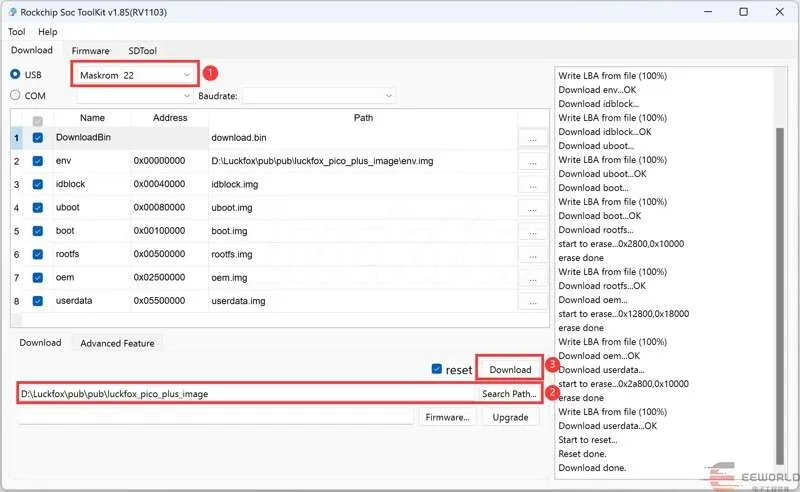Viewport: 800px width, 492px height.
Task: Open the Advanced Feature tab
Action: 117,343
